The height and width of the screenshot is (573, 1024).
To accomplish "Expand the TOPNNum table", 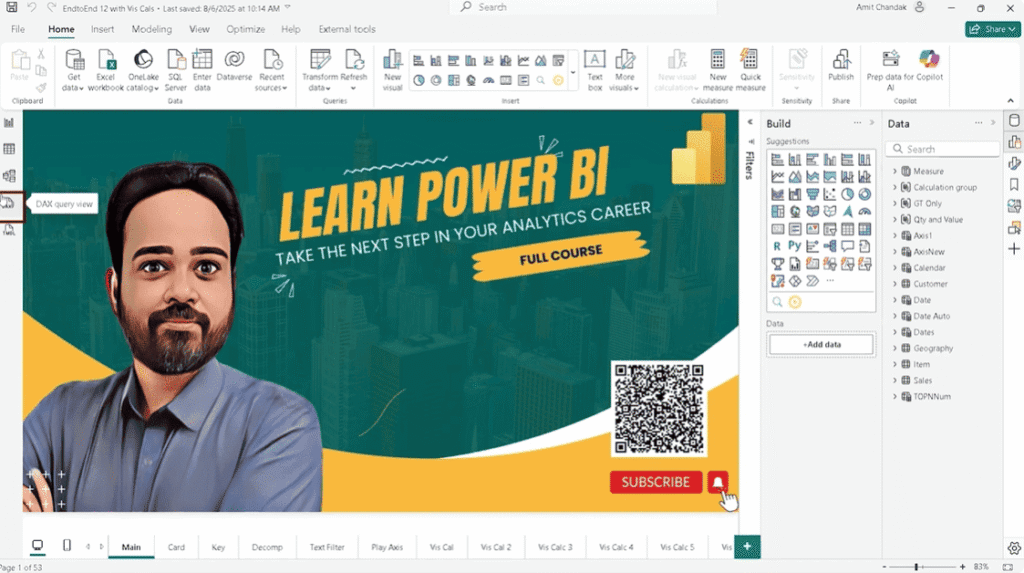I will click(895, 397).
